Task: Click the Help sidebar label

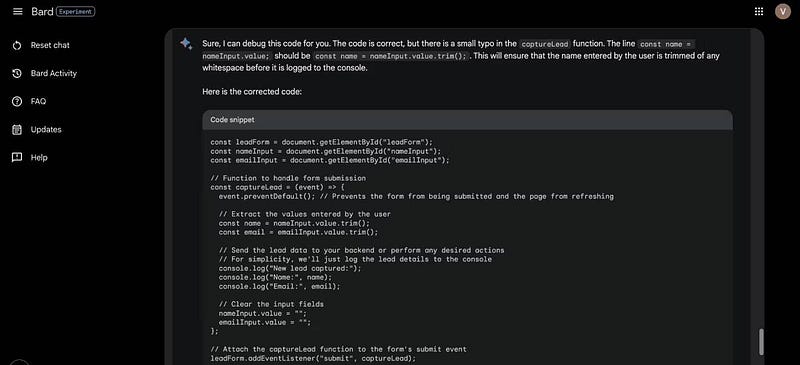Action: click(x=39, y=157)
